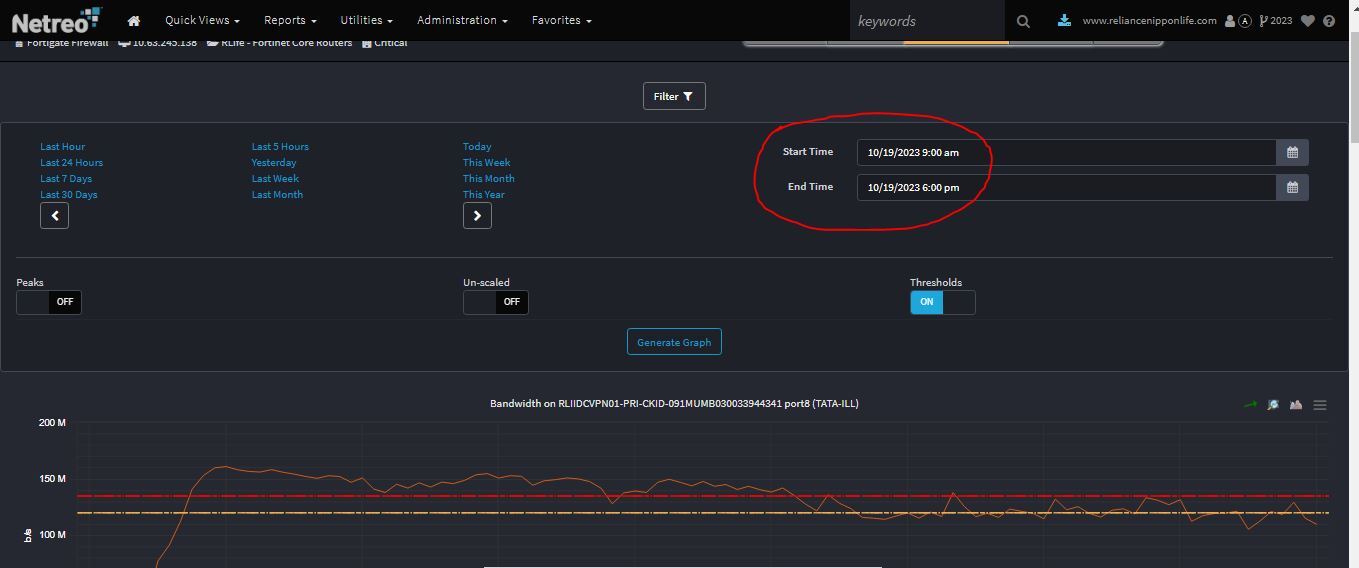Click the version branch icon 2023
The height and width of the screenshot is (568, 1359).
tap(1276, 21)
